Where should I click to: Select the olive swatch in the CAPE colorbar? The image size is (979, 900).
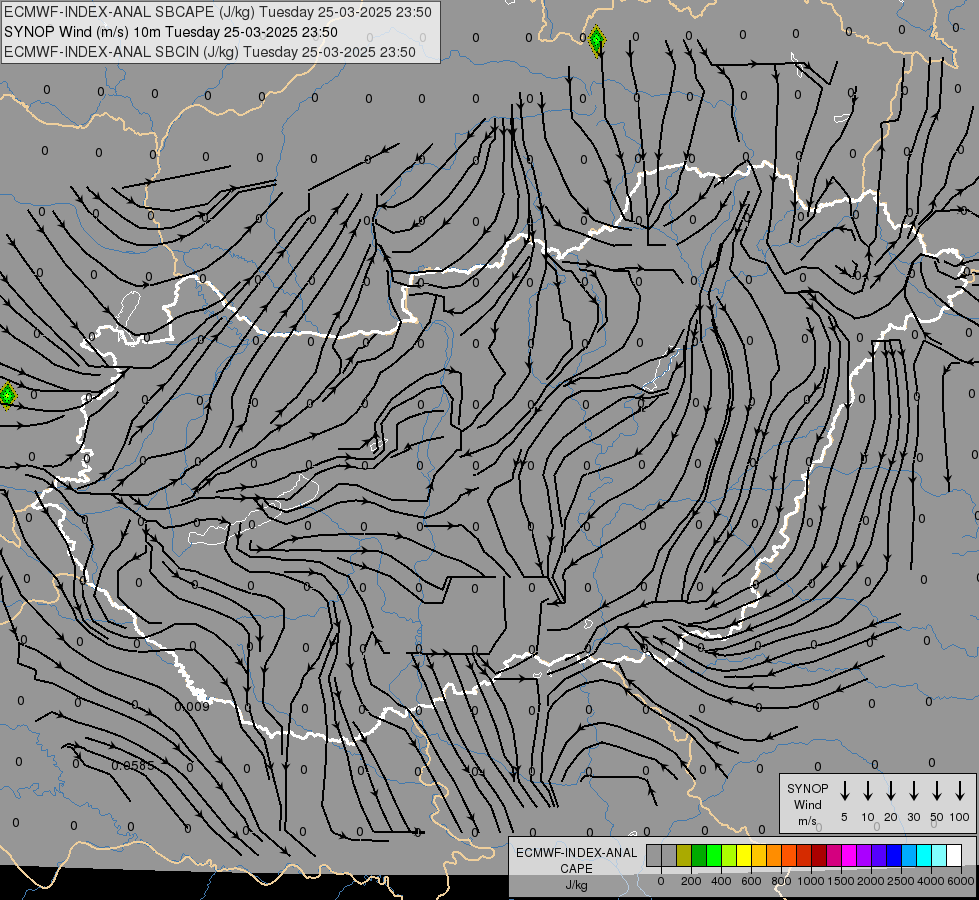tap(684, 855)
